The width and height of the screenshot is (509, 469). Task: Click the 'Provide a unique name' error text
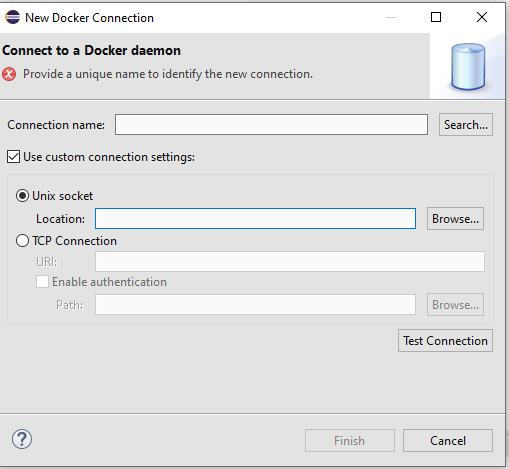coord(168,74)
